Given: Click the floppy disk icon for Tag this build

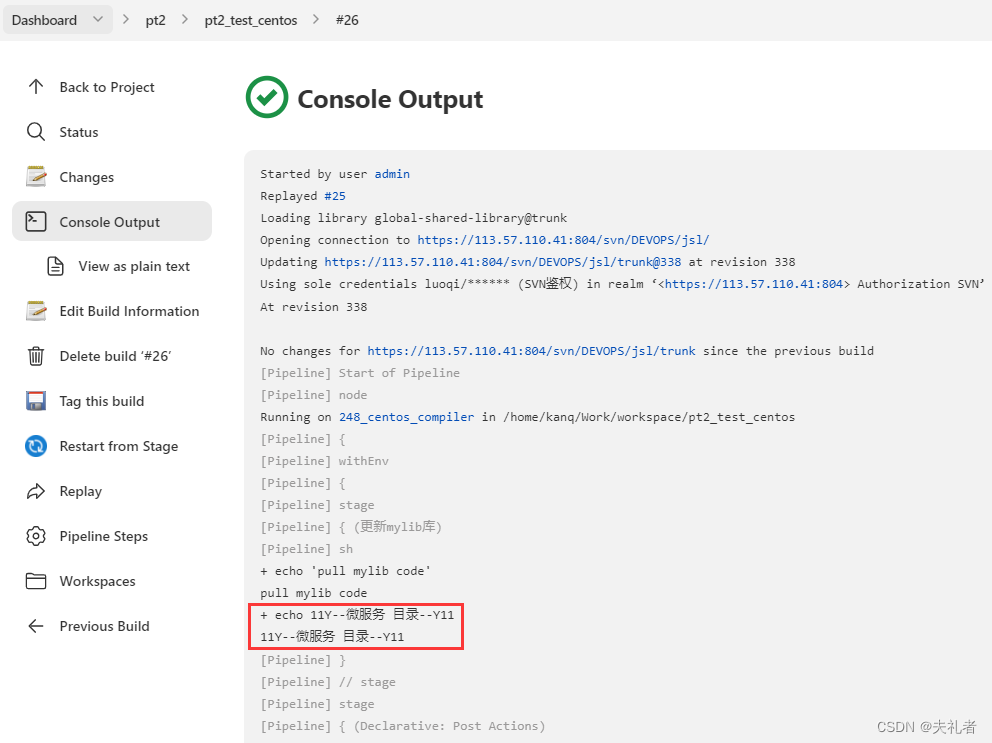Looking at the screenshot, I should click(36, 401).
